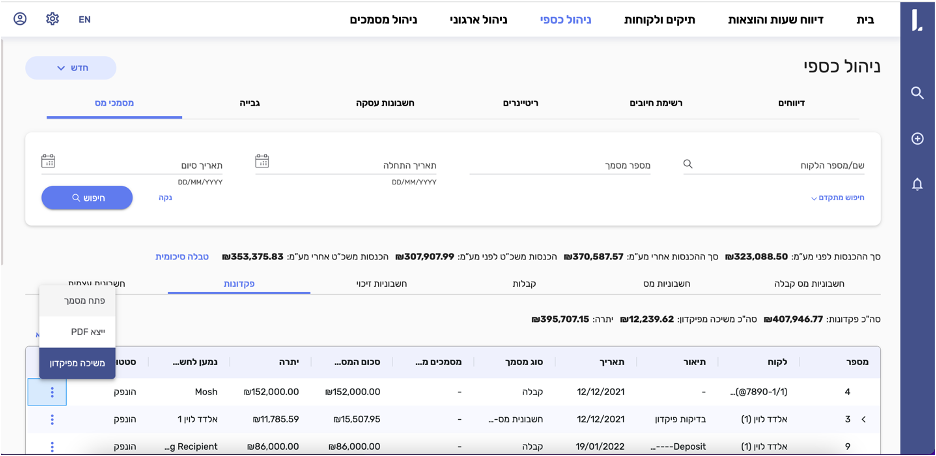Open notifications bell in sidebar
936x456 pixels.
[x=917, y=184]
